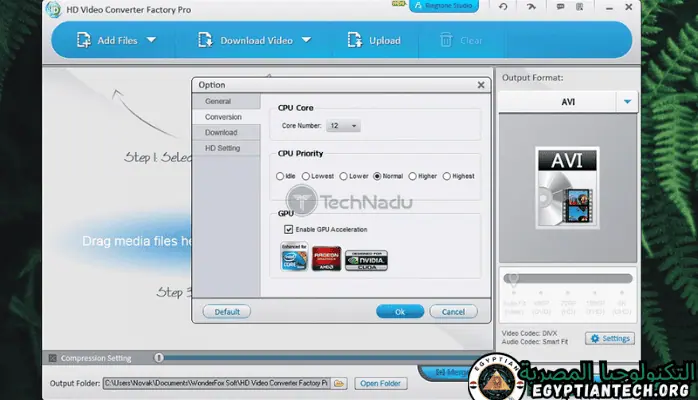Click the curved arrow icon next to undo
The image size is (698, 400).
point(531,6)
